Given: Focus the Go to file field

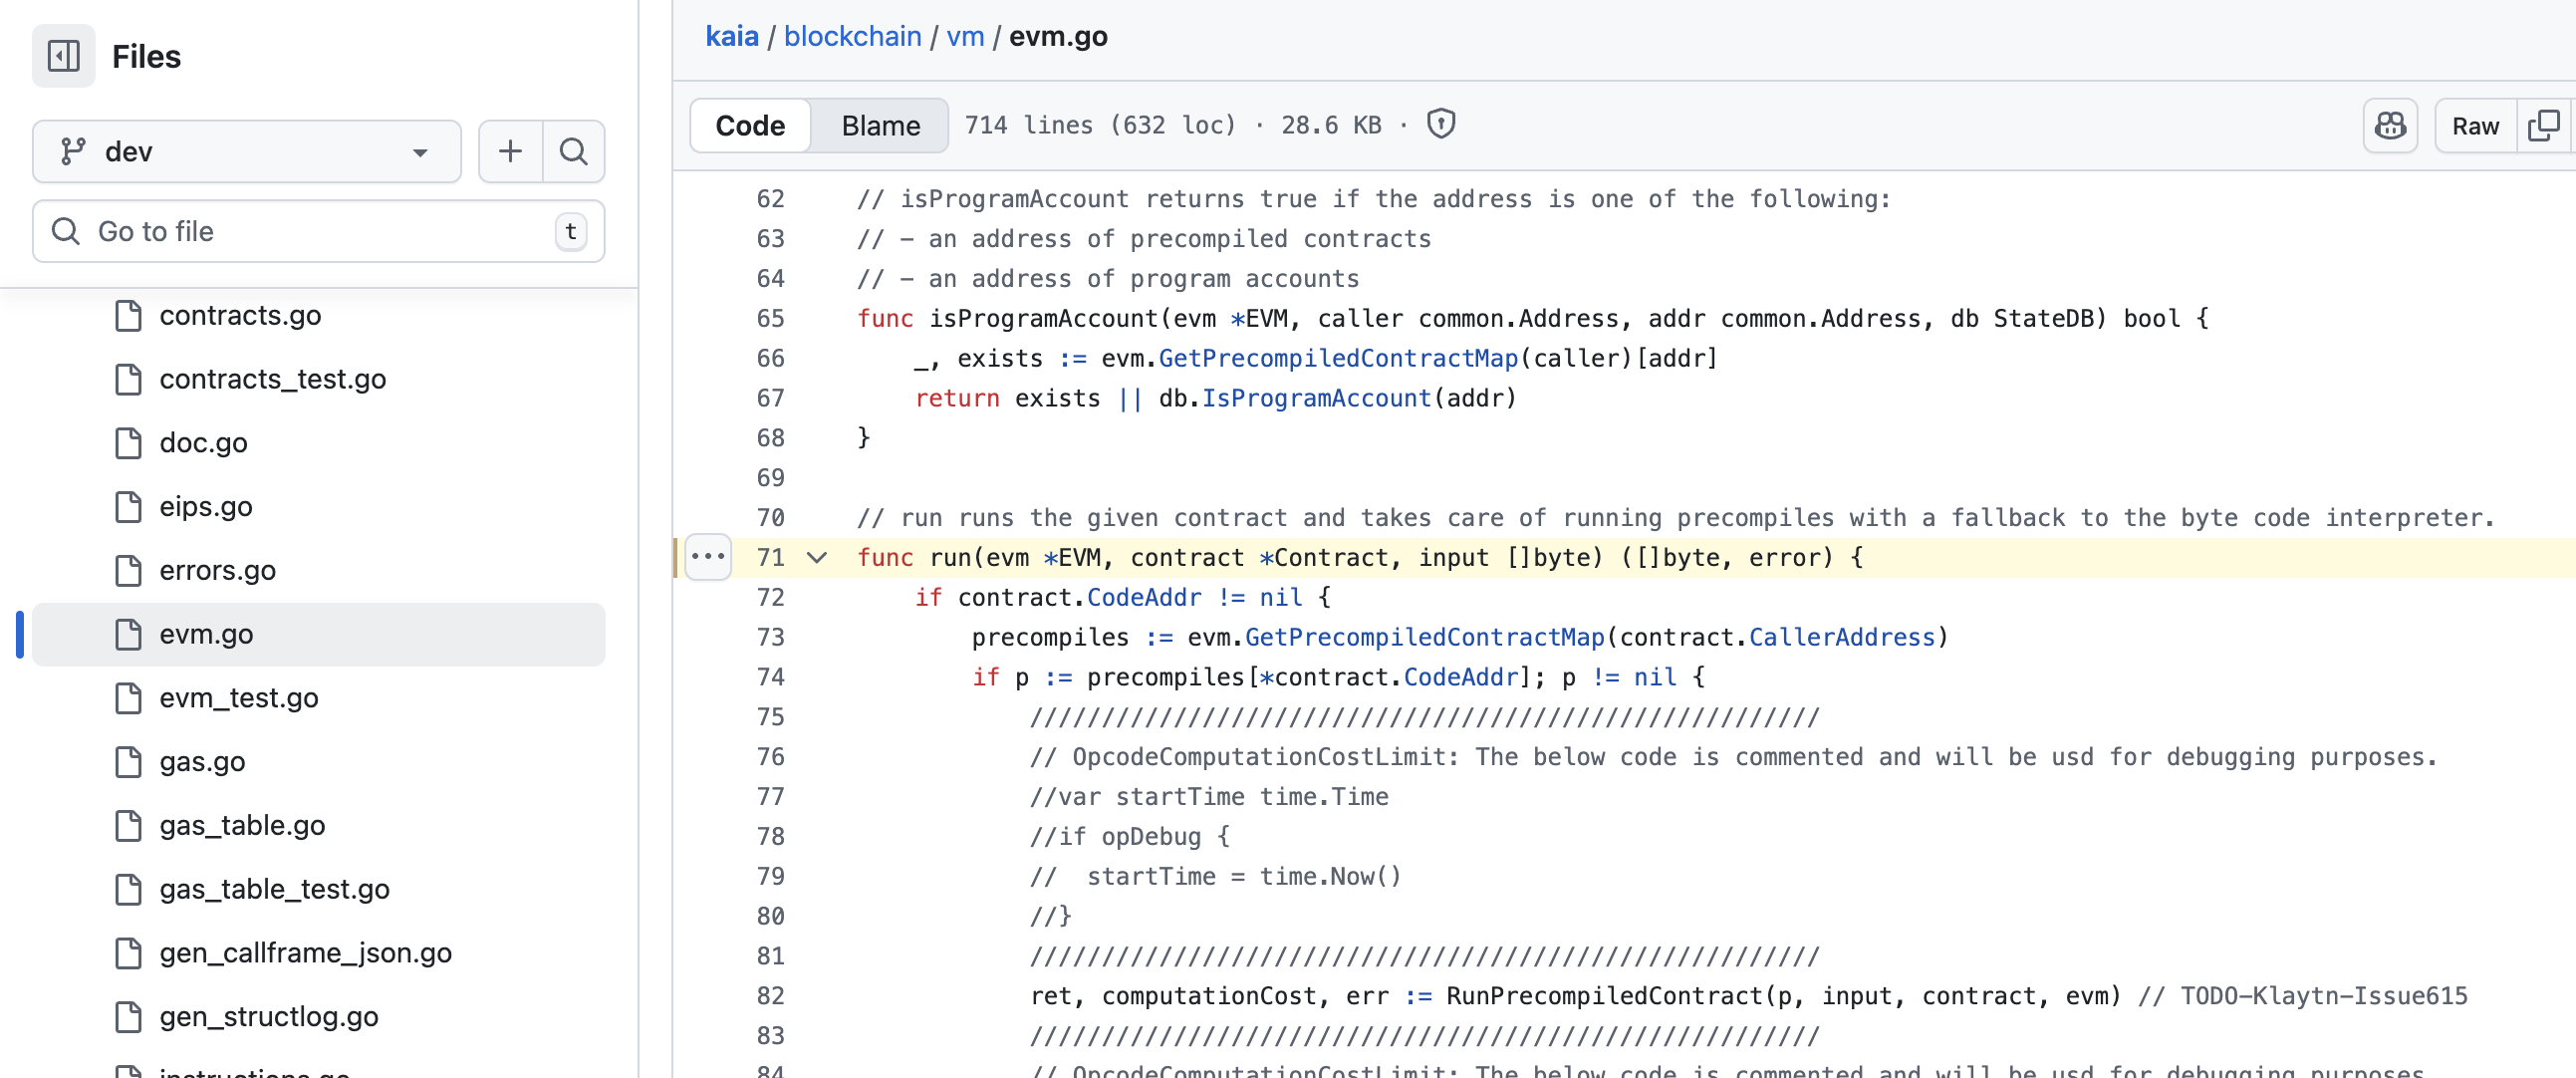Looking at the screenshot, I should 320,231.
